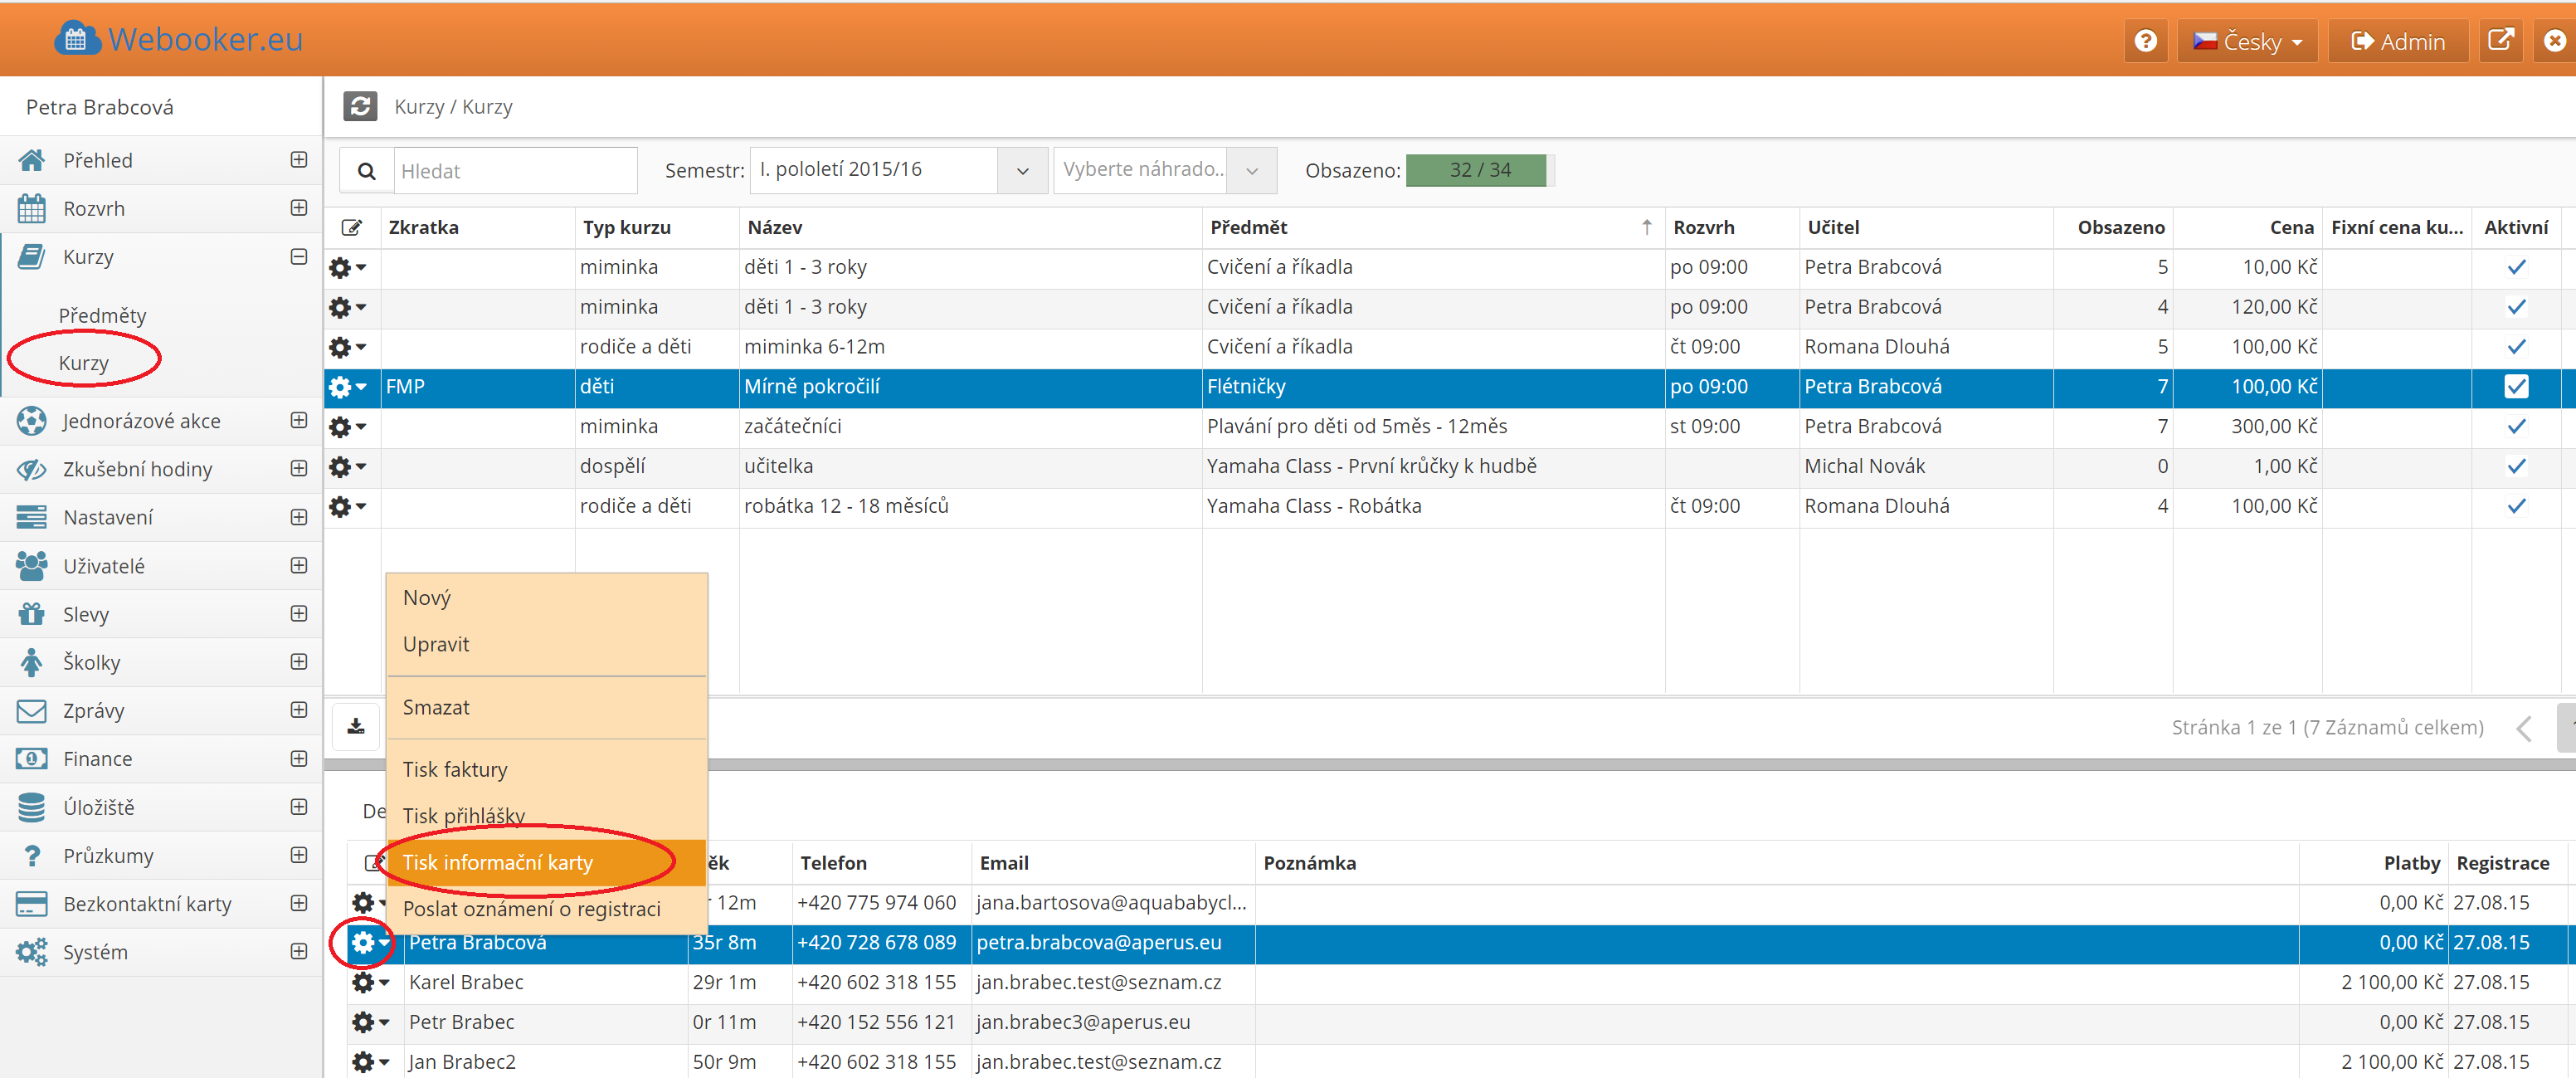The width and height of the screenshot is (2576, 1078).
Task: Click the refresh icon beside Kurzy breadcrumb
Action: tap(360, 106)
